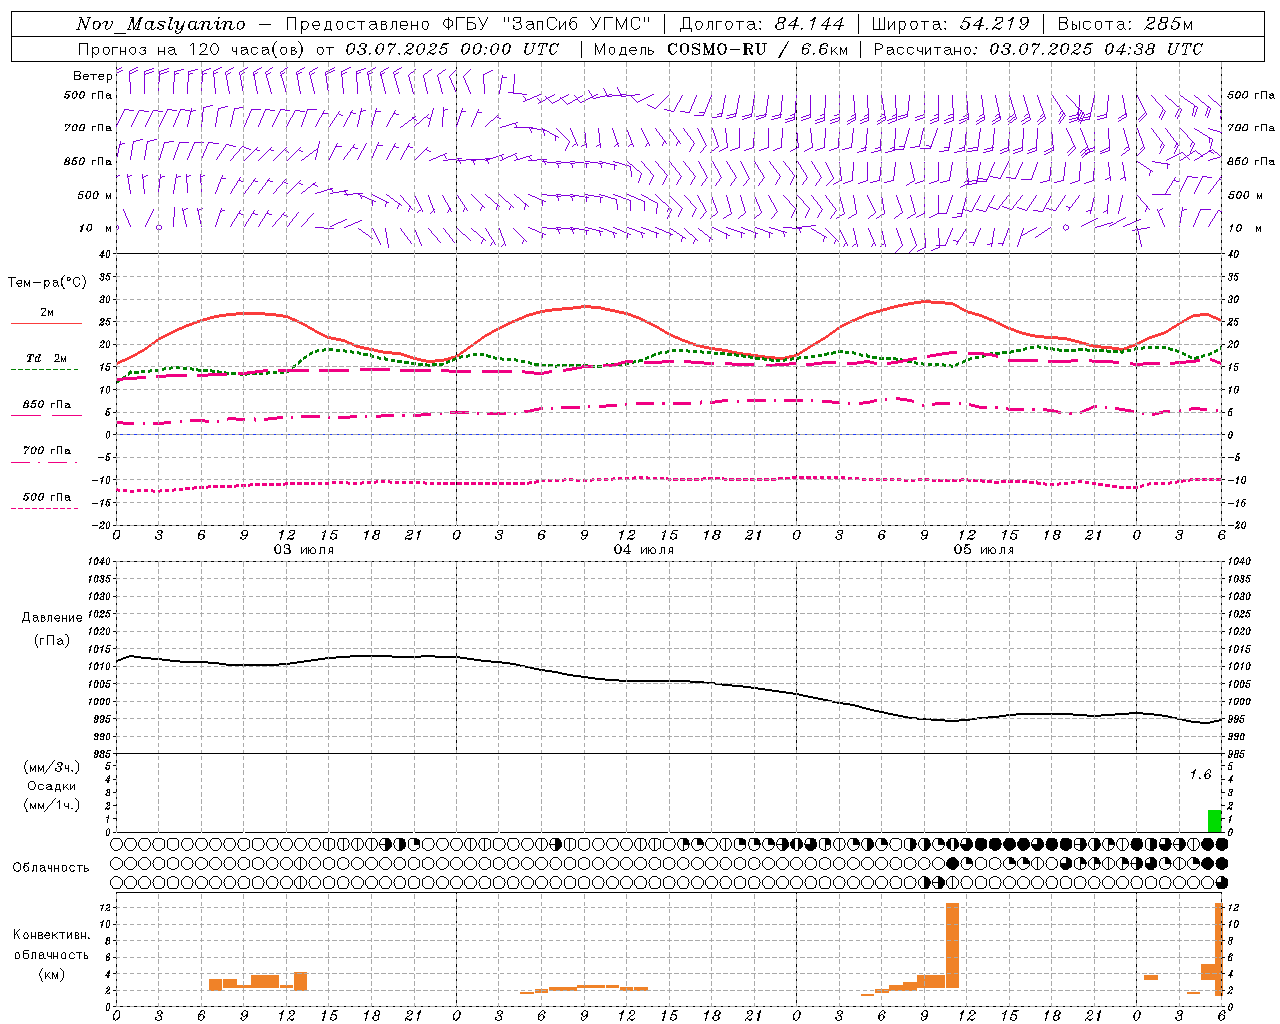Select the (мм/1ч.) precipitation unit label

coord(52,805)
